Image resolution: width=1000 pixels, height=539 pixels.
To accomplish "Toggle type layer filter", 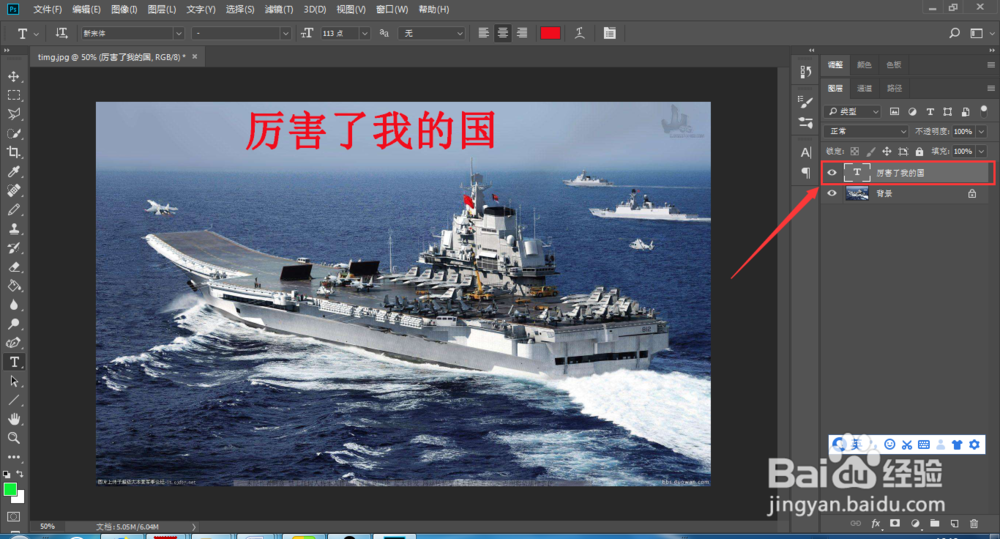I will pos(930,112).
